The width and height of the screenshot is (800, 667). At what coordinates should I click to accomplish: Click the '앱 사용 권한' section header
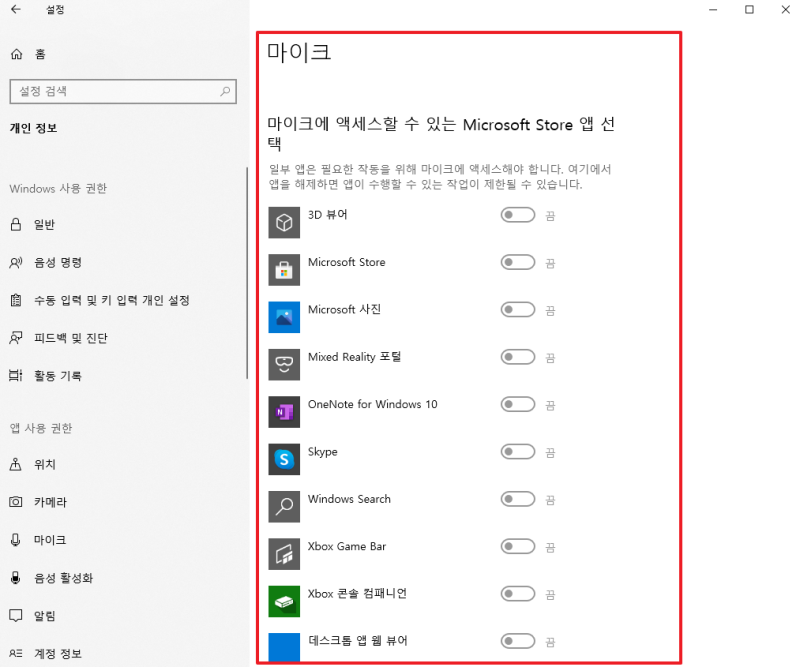coord(41,428)
